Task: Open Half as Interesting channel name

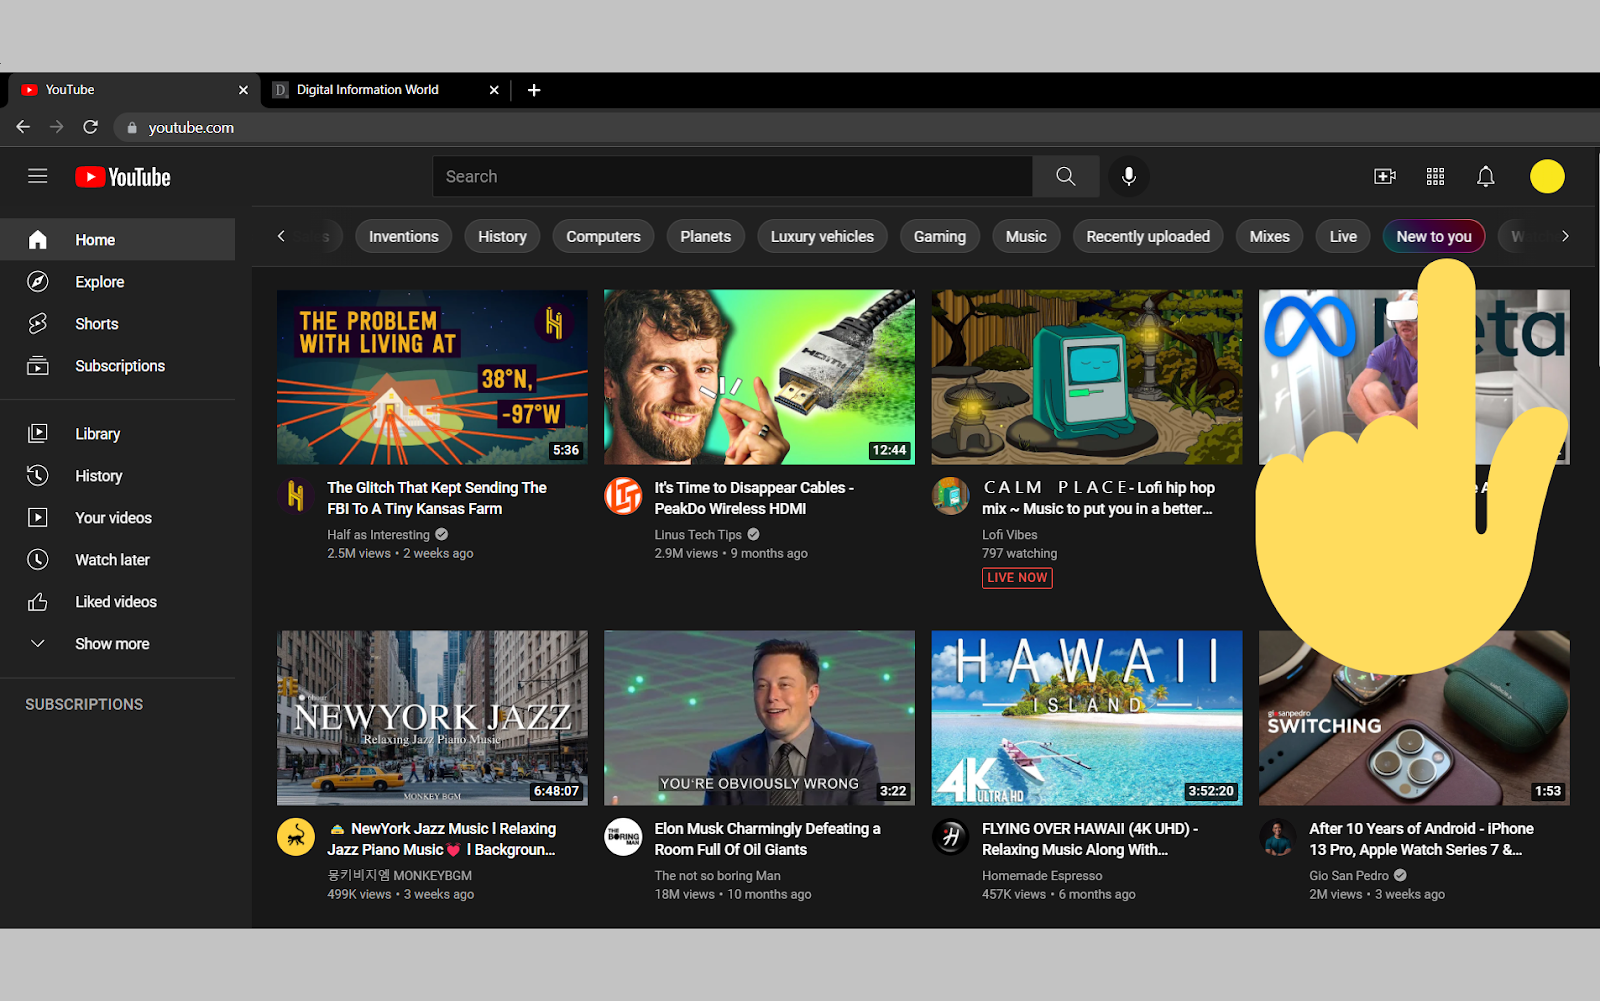Action: pos(378,535)
